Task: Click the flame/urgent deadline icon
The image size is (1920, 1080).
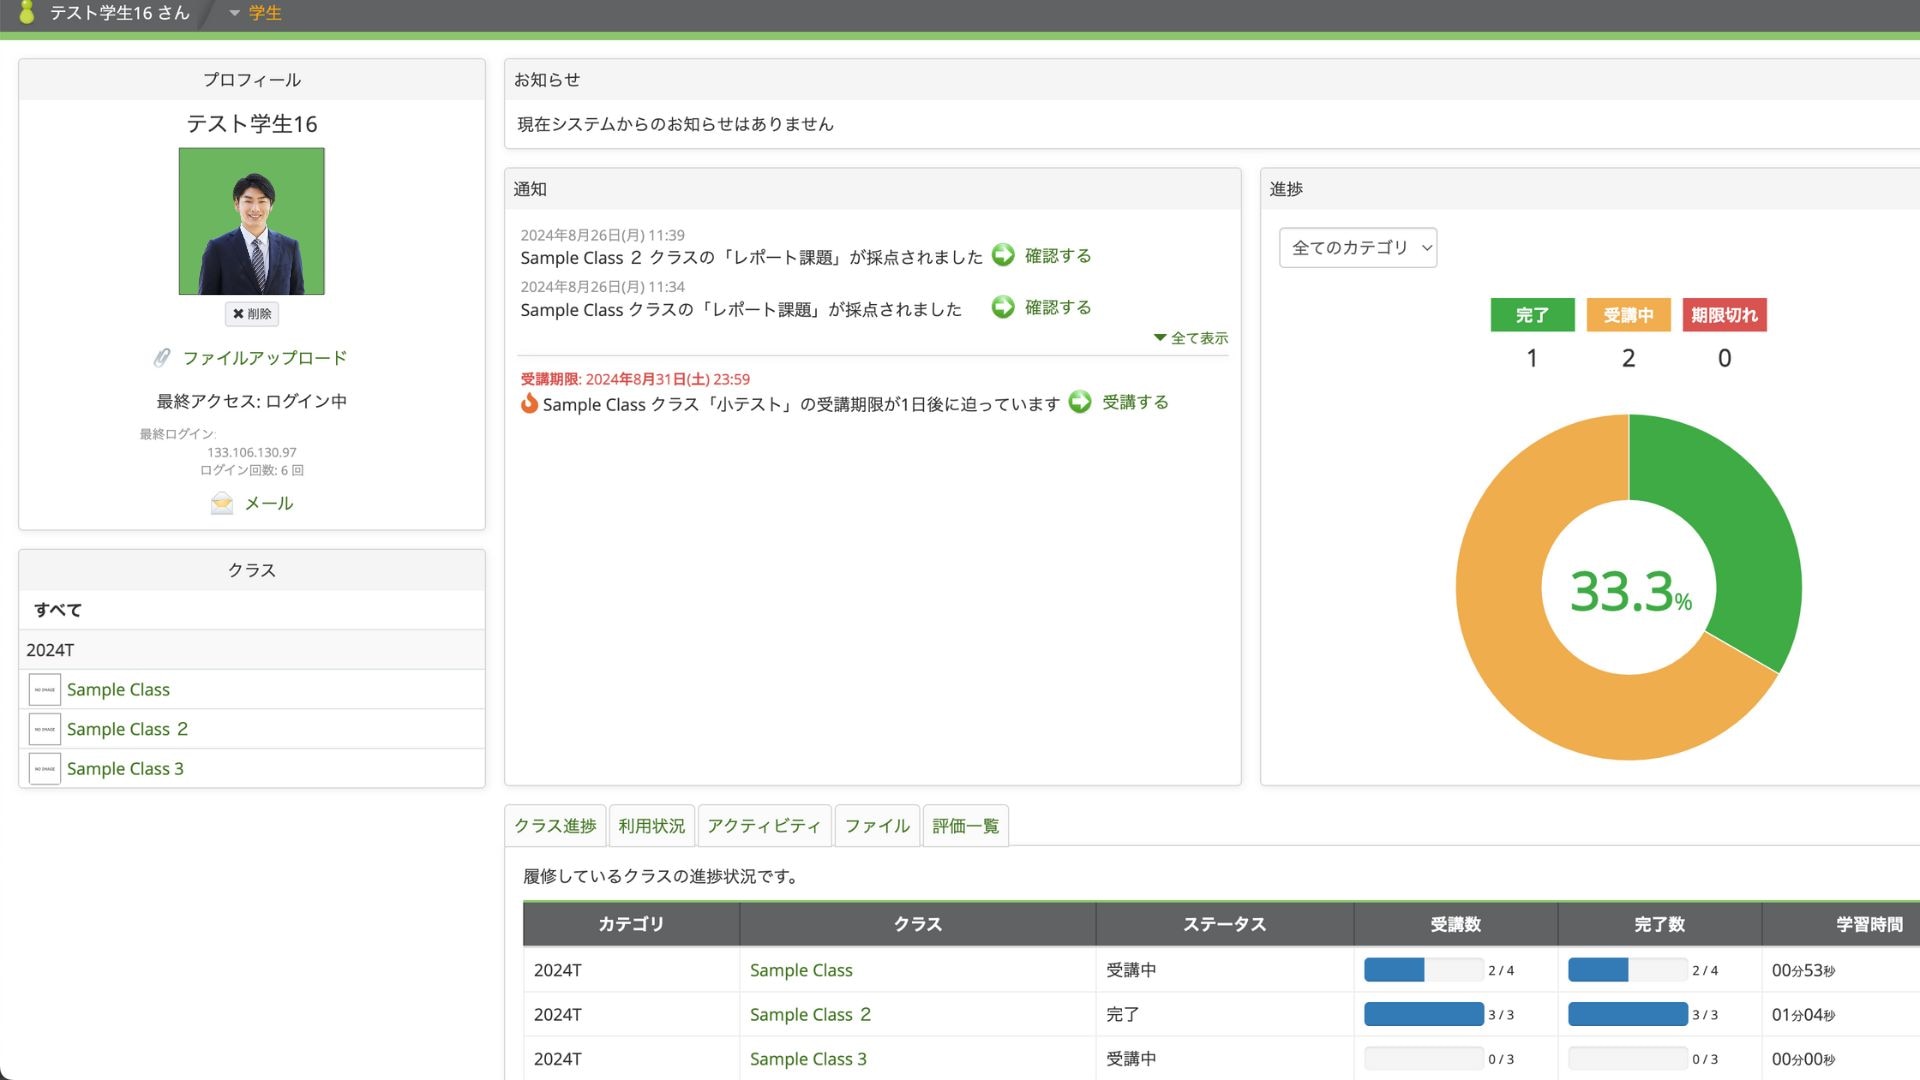Action: click(x=529, y=404)
